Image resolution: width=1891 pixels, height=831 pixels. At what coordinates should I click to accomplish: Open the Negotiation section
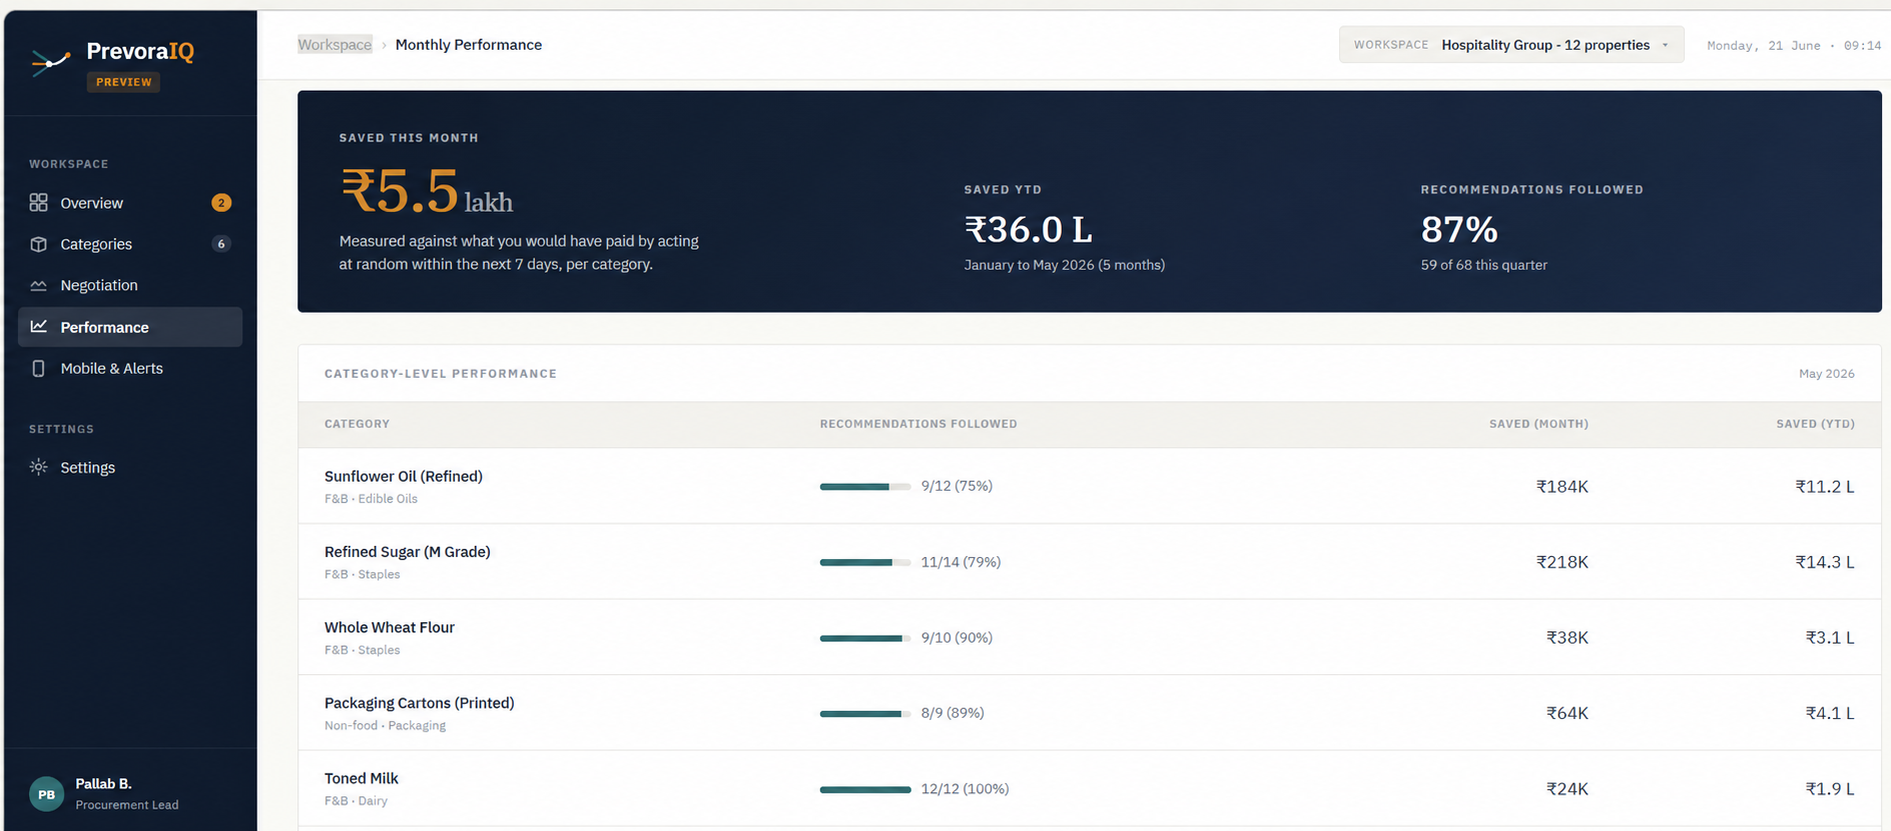pos(130,285)
